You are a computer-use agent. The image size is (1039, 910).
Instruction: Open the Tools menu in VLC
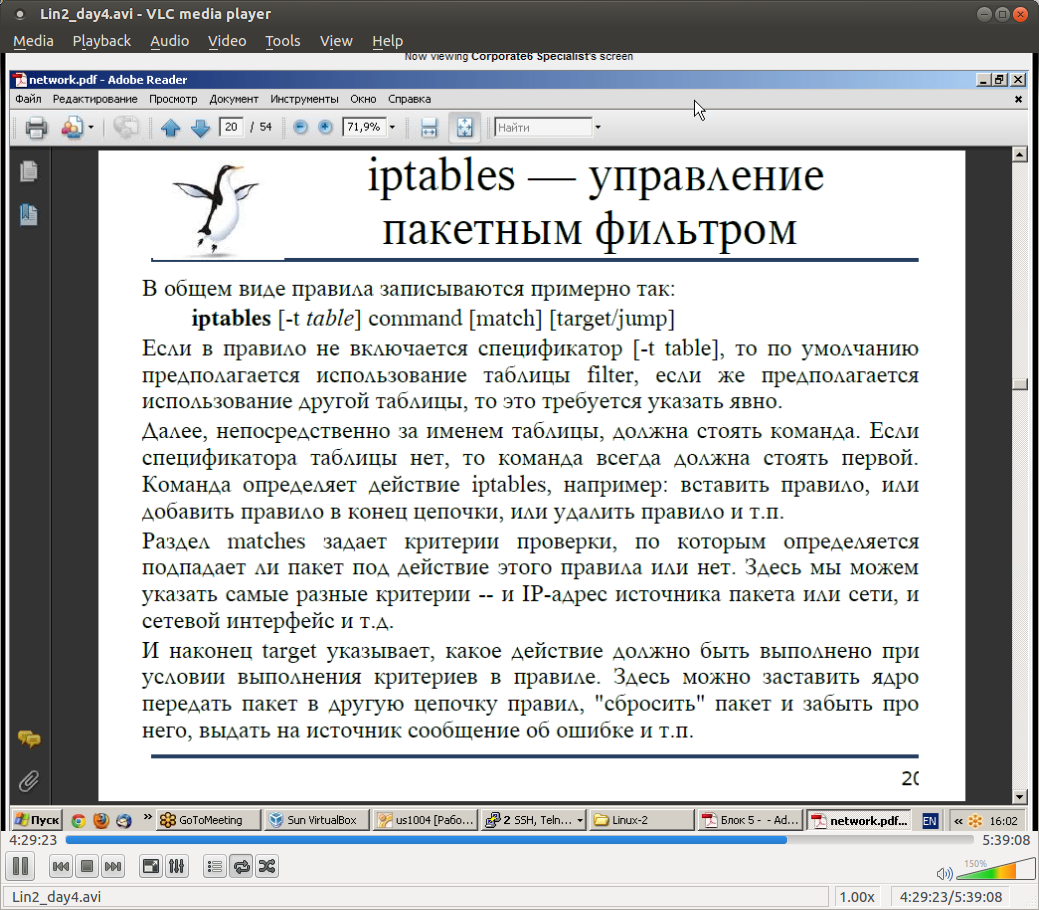pyautogui.click(x=282, y=41)
